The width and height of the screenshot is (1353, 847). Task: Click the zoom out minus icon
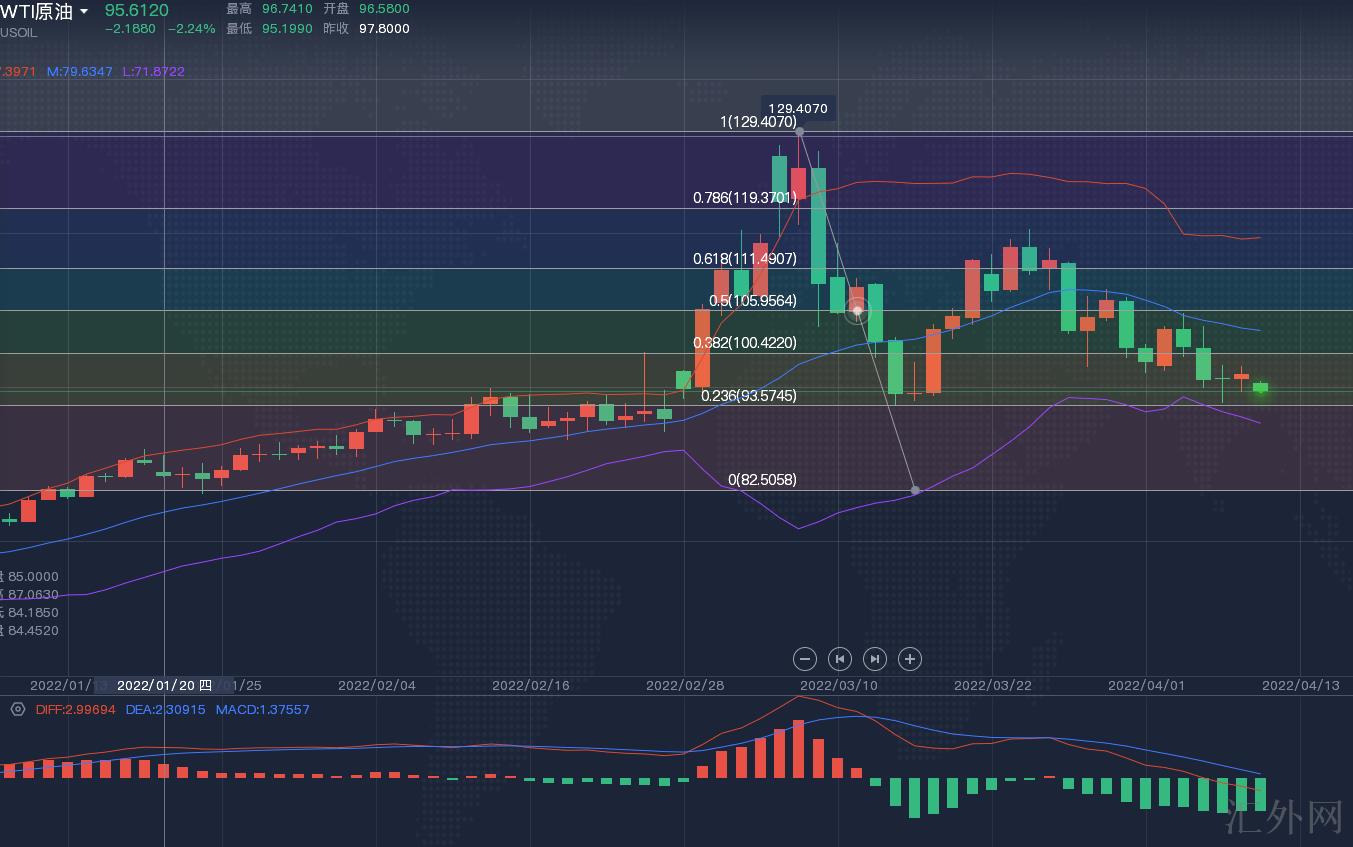click(x=805, y=658)
